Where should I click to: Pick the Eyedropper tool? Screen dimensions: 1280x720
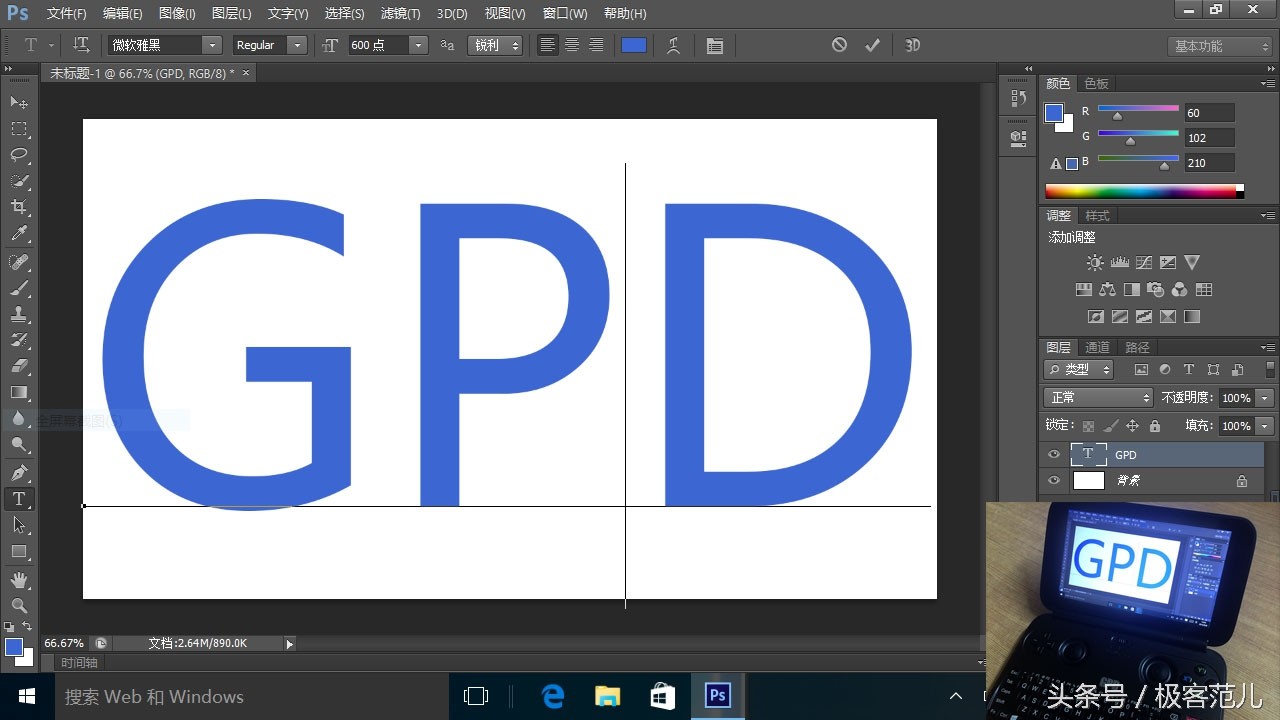[19, 234]
